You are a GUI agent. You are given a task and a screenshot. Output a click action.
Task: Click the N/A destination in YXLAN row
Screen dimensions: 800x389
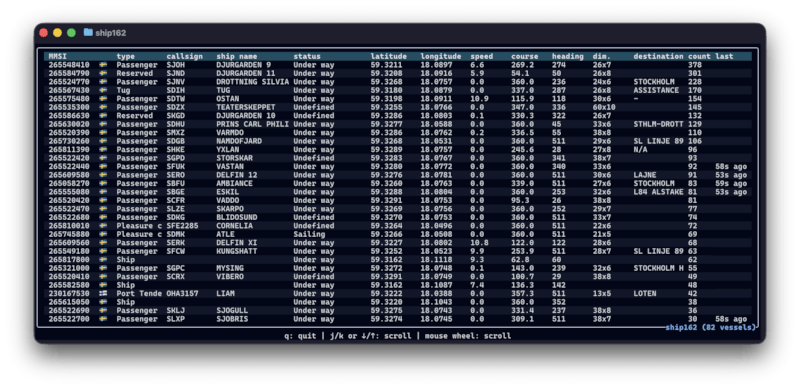640,150
